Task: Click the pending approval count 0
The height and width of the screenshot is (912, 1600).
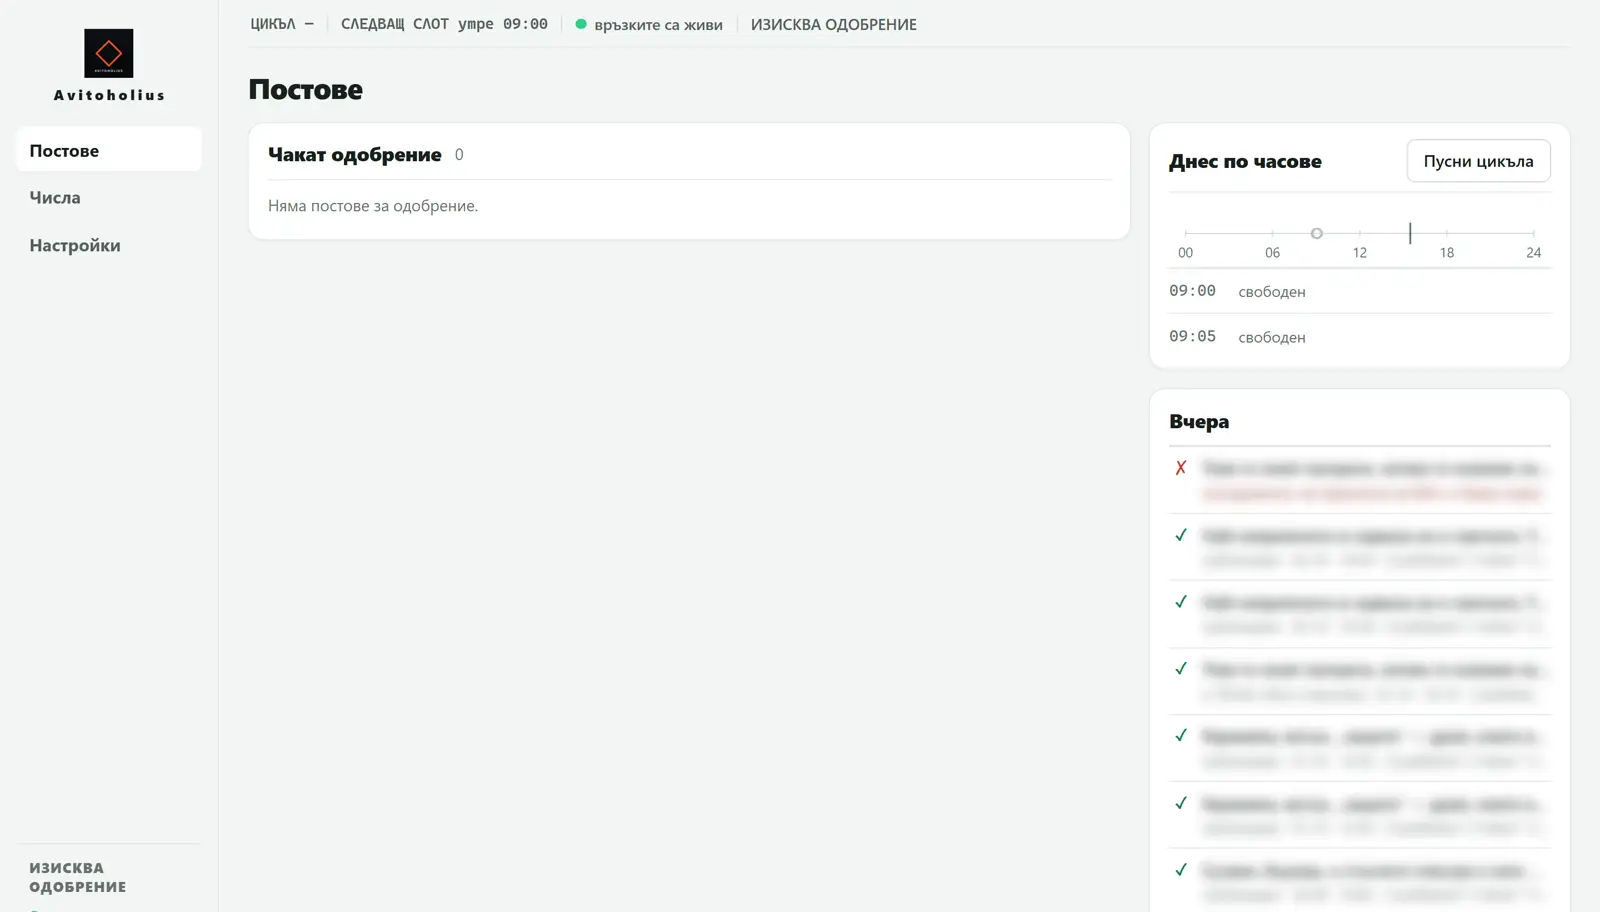Action: 459,155
